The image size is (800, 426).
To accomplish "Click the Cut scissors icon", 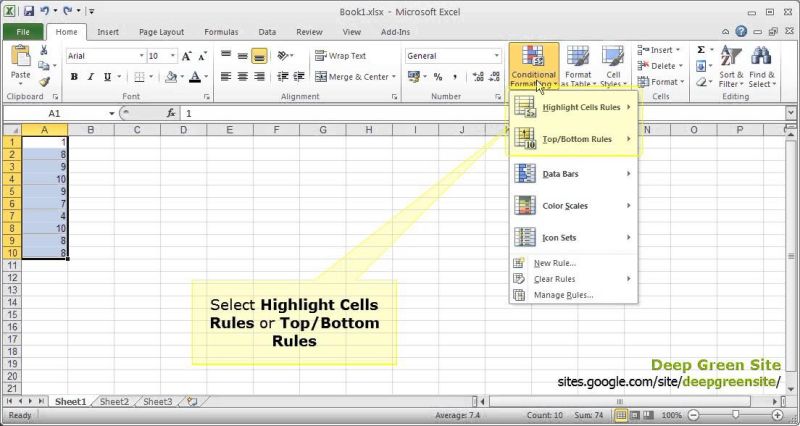I will (44, 50).
